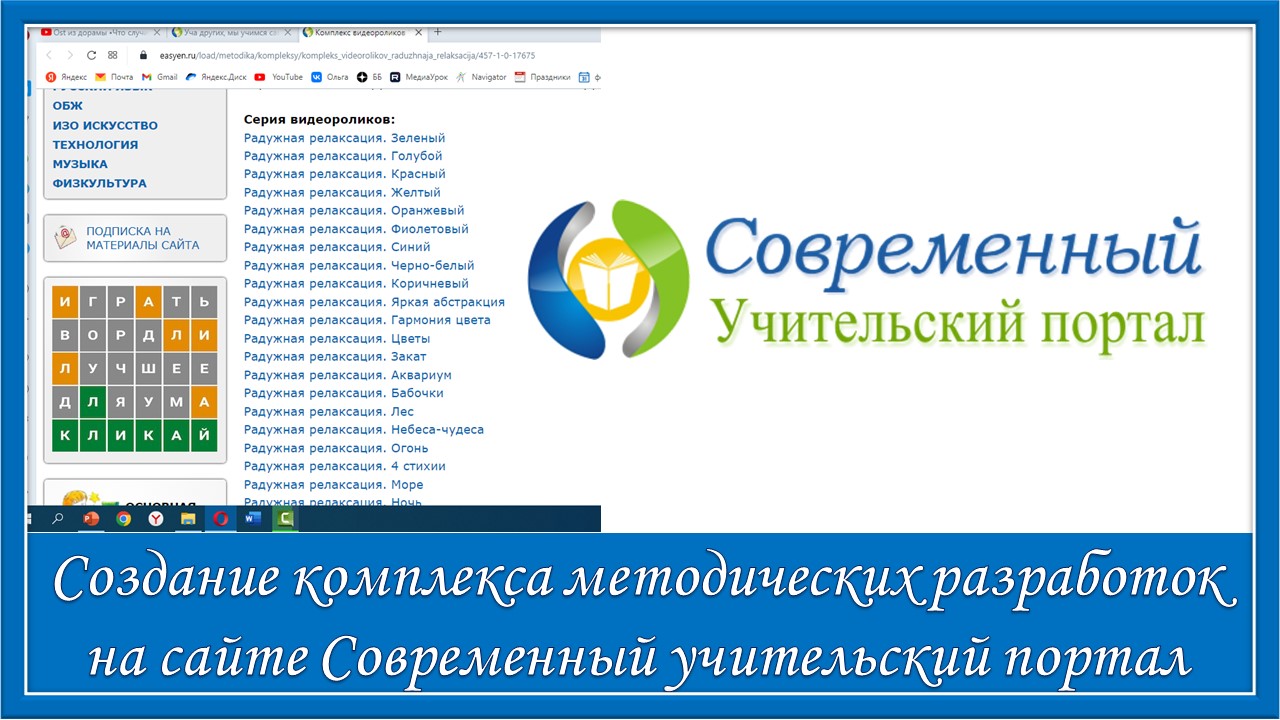Open 'Радужная релаксация. Лес' link

329,412
